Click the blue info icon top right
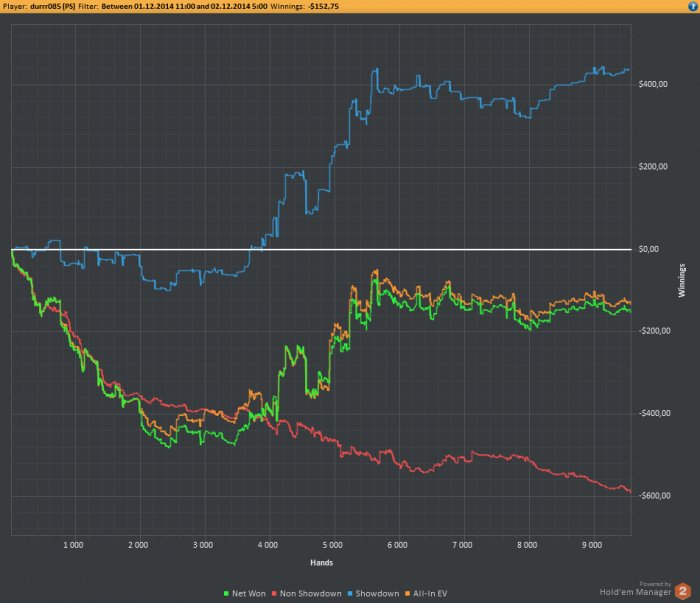 (692, 6)
